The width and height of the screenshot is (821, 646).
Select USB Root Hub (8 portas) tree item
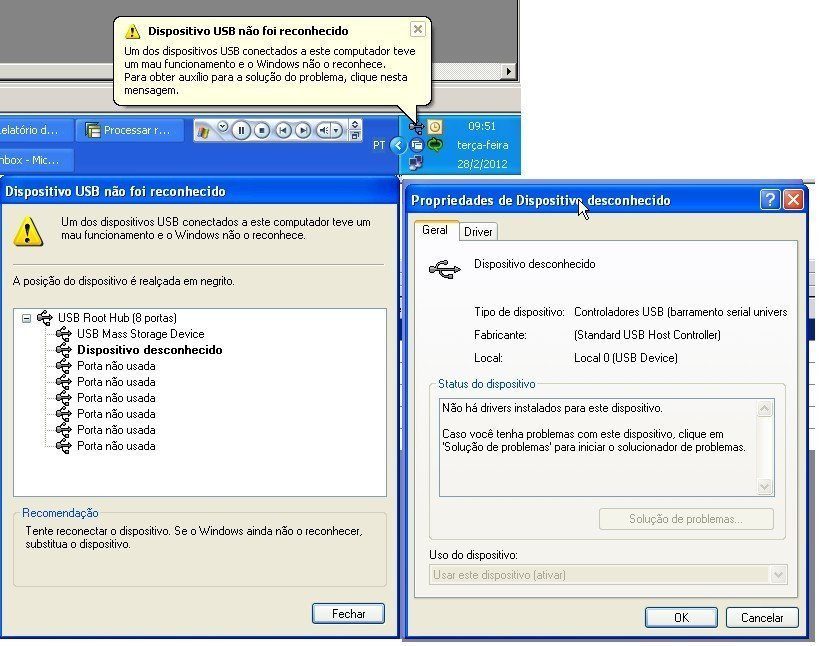click(x=117, y=318)
